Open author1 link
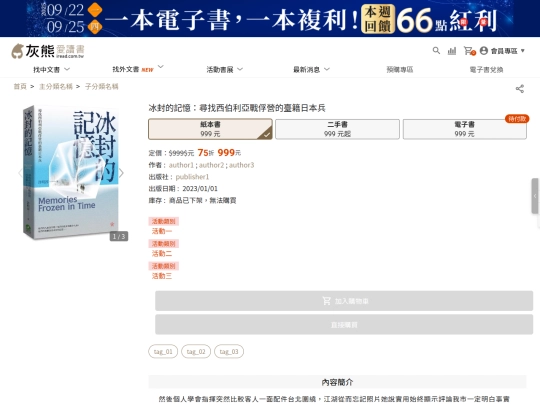This screenshot has height=405, width=540. [181, 165]
